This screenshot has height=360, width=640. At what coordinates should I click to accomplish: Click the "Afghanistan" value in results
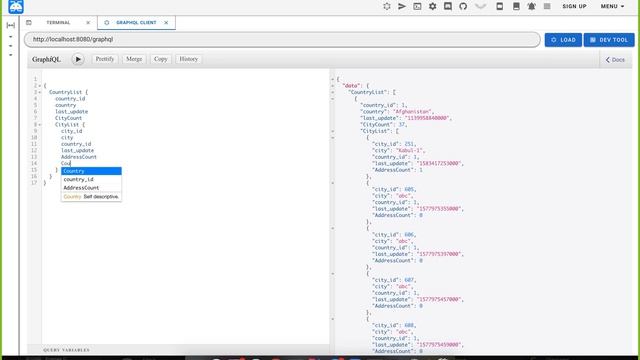click(413, 111)
